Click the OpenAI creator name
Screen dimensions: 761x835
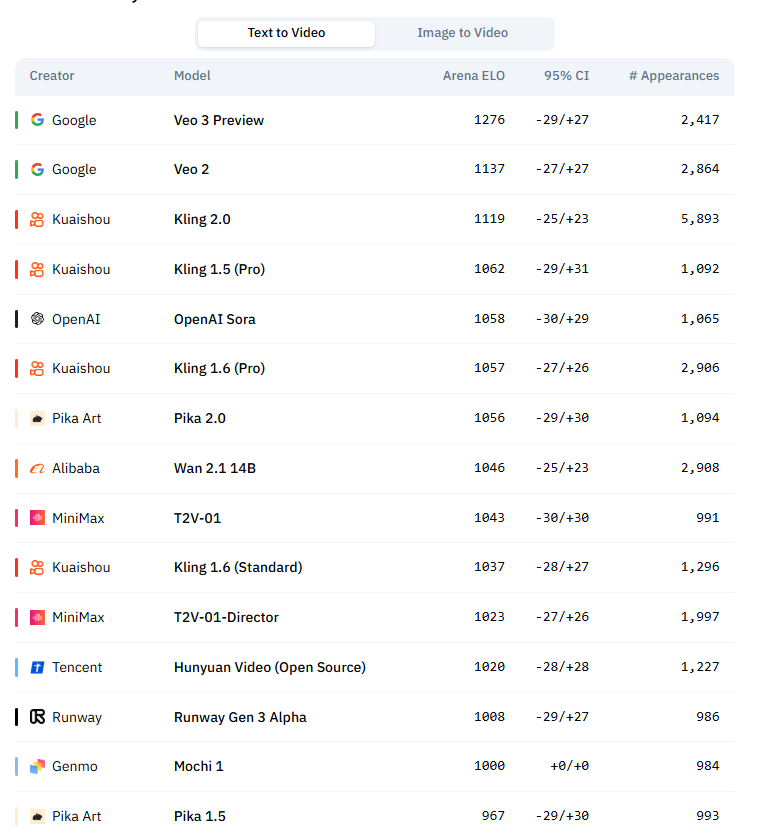tap(76, 320)
